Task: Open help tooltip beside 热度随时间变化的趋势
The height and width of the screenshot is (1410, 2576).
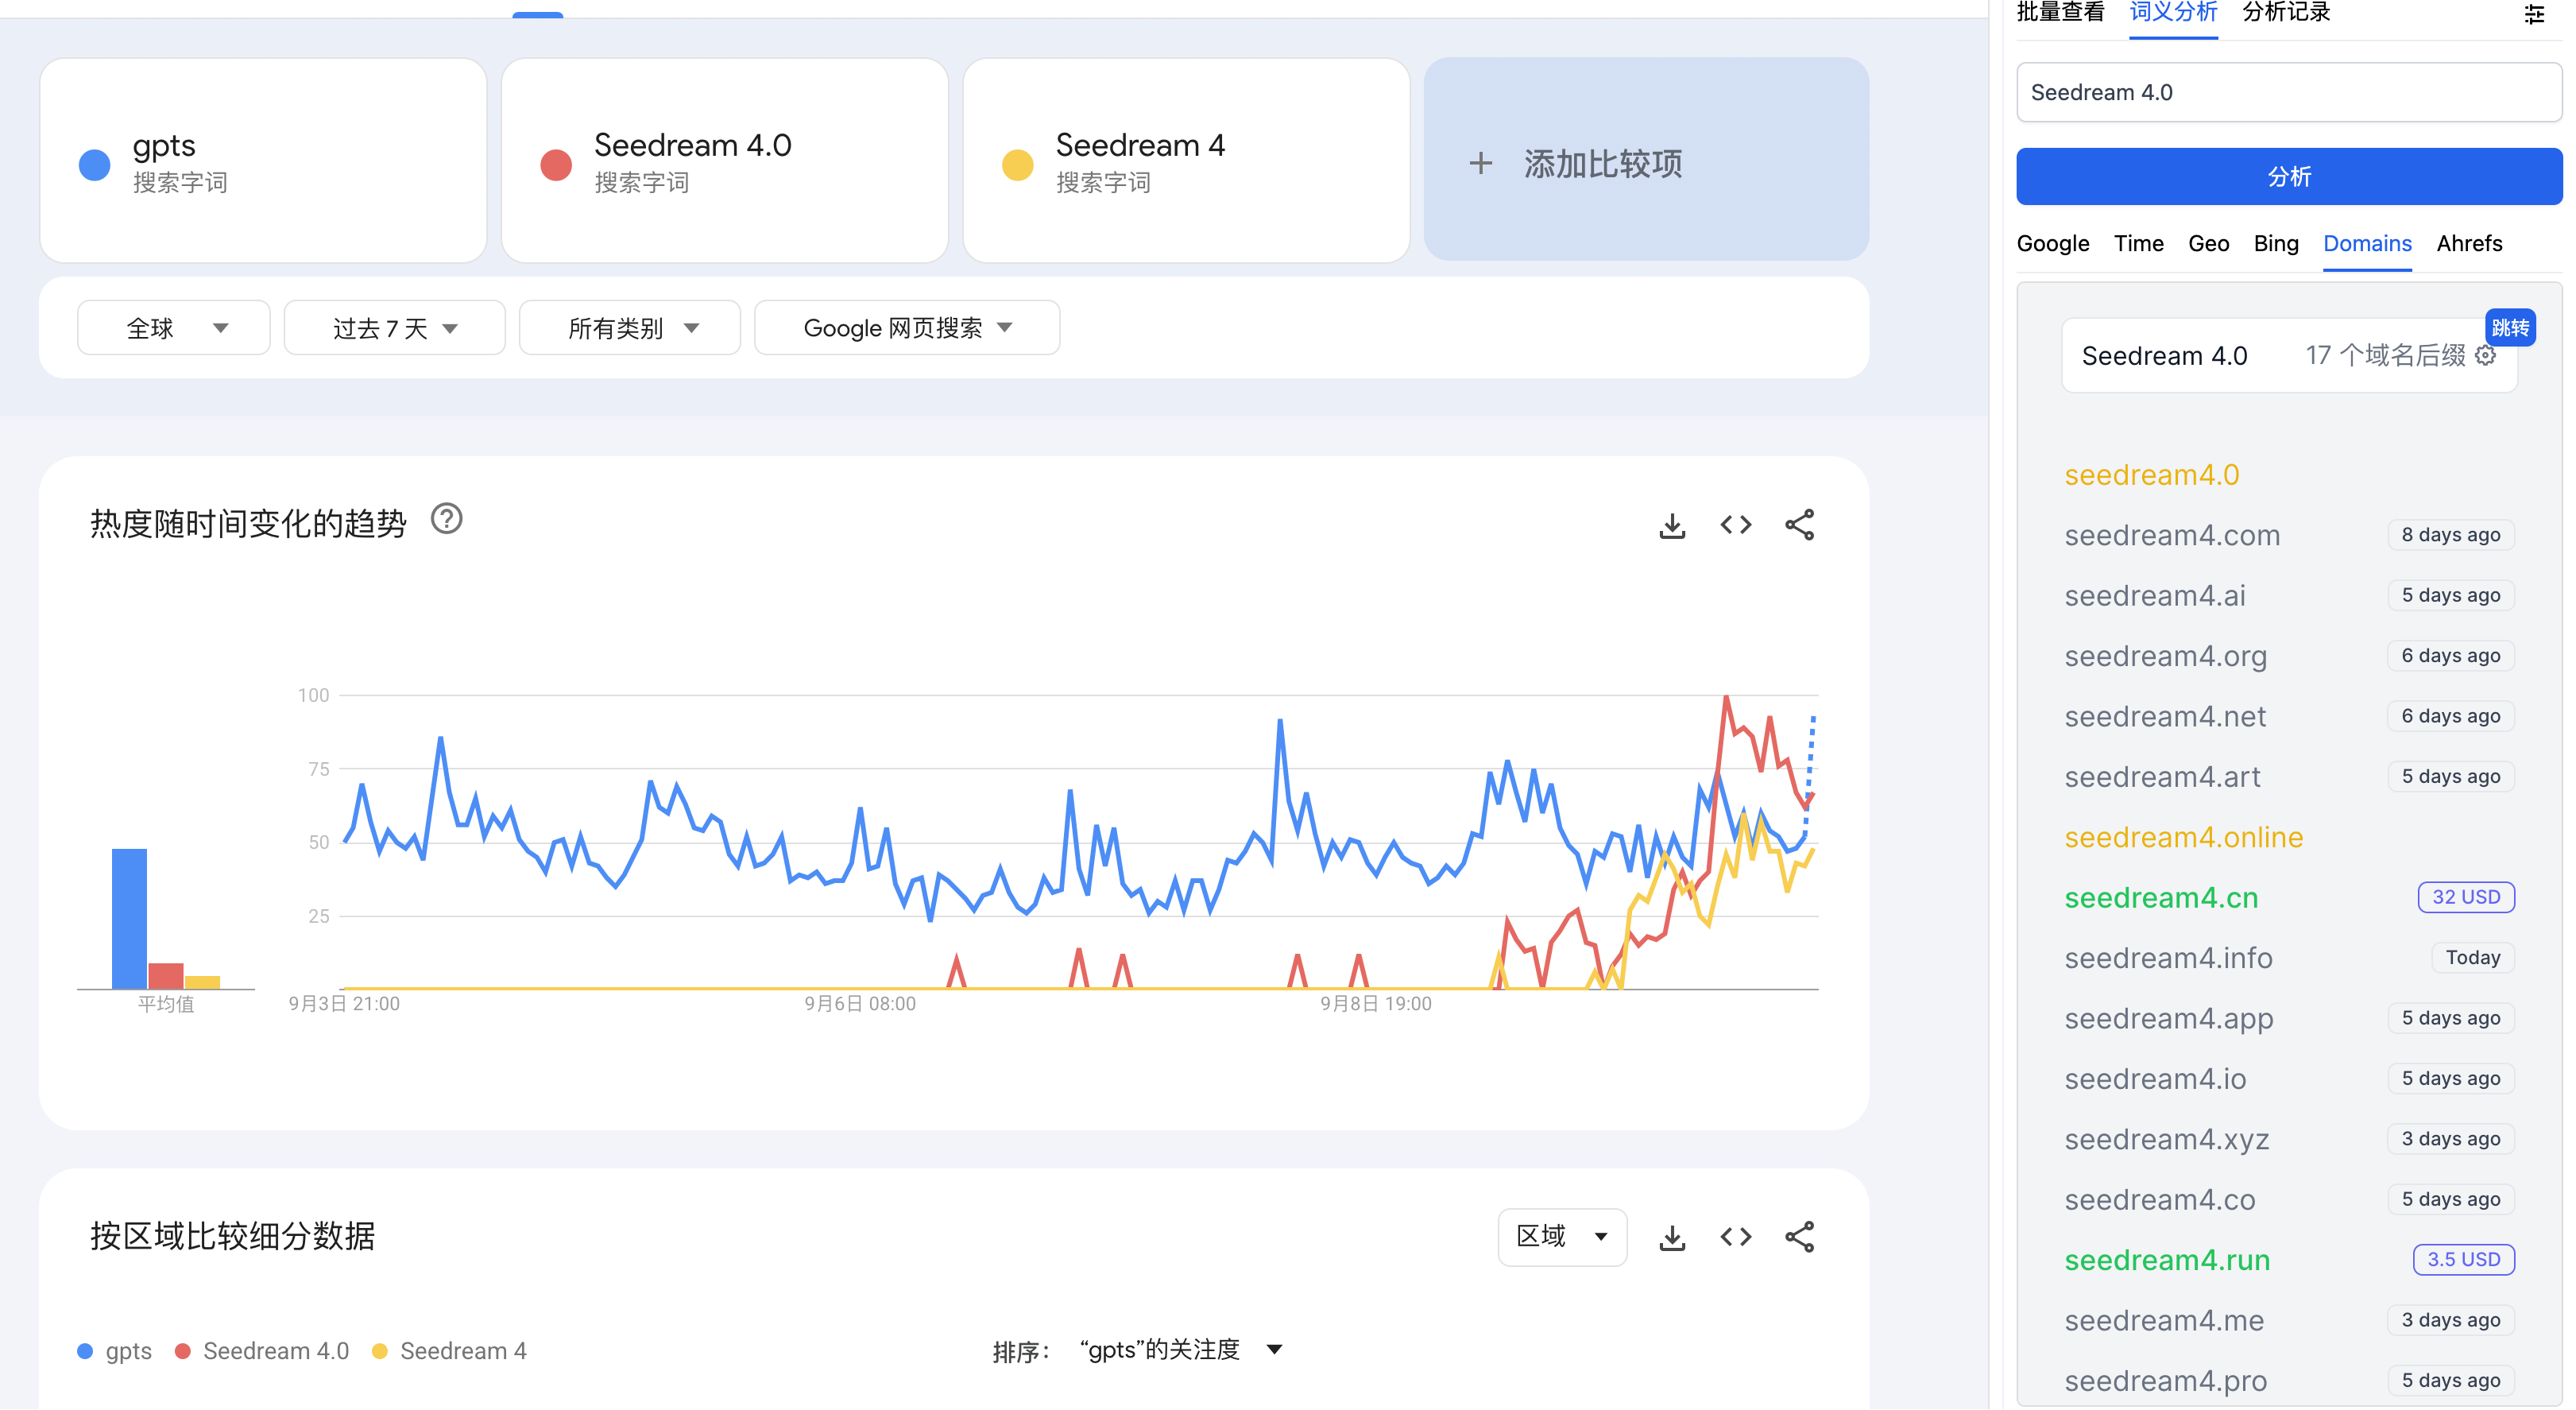Action: click(447, 519)
